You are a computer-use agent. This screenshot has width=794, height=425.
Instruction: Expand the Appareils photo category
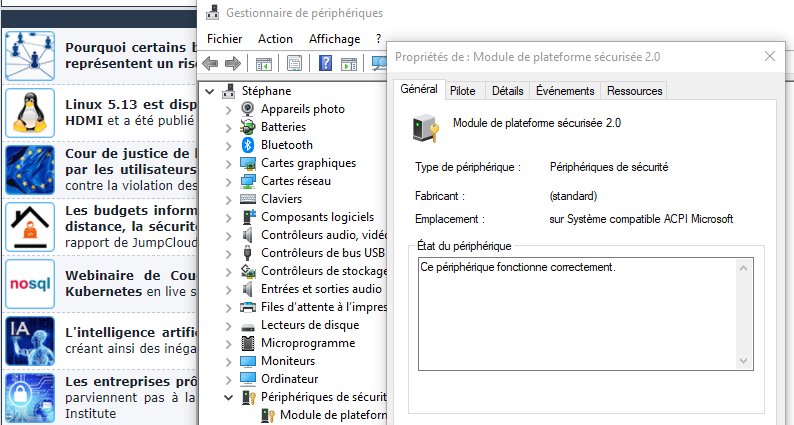pyautogui.click(x=229, y=109)
